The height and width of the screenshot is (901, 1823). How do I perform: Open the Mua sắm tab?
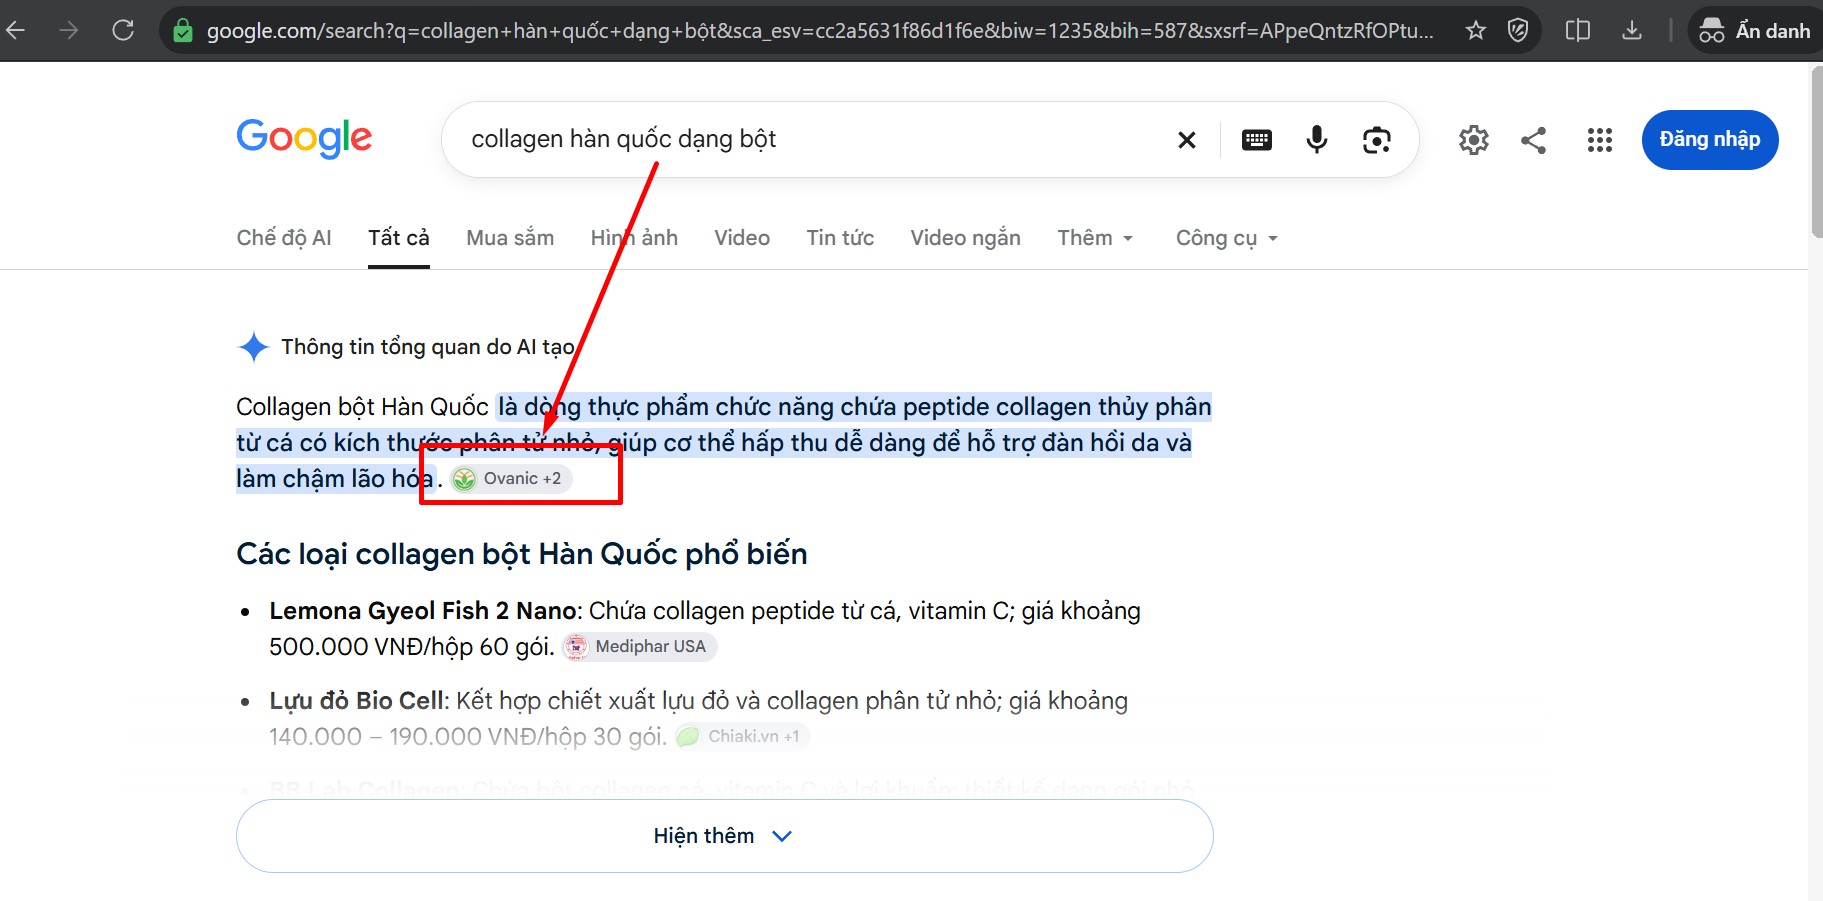[510, 238]
